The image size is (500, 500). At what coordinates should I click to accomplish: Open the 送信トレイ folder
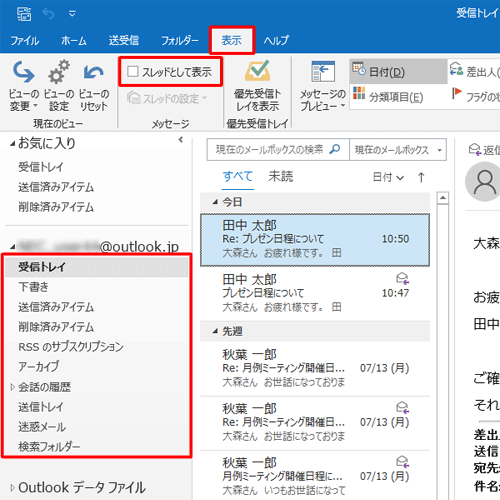(x=40, y=407)
